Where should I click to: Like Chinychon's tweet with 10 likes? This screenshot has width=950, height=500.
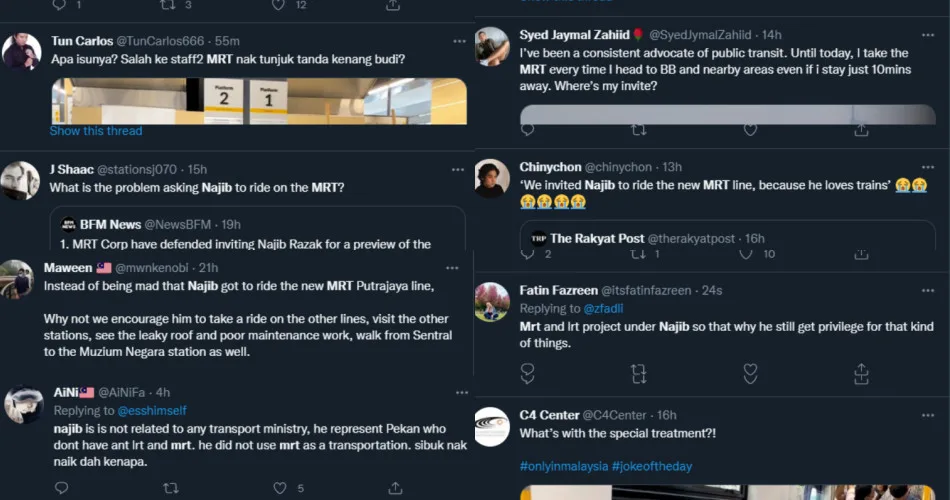pyautogui.click(x=747, y=255)
